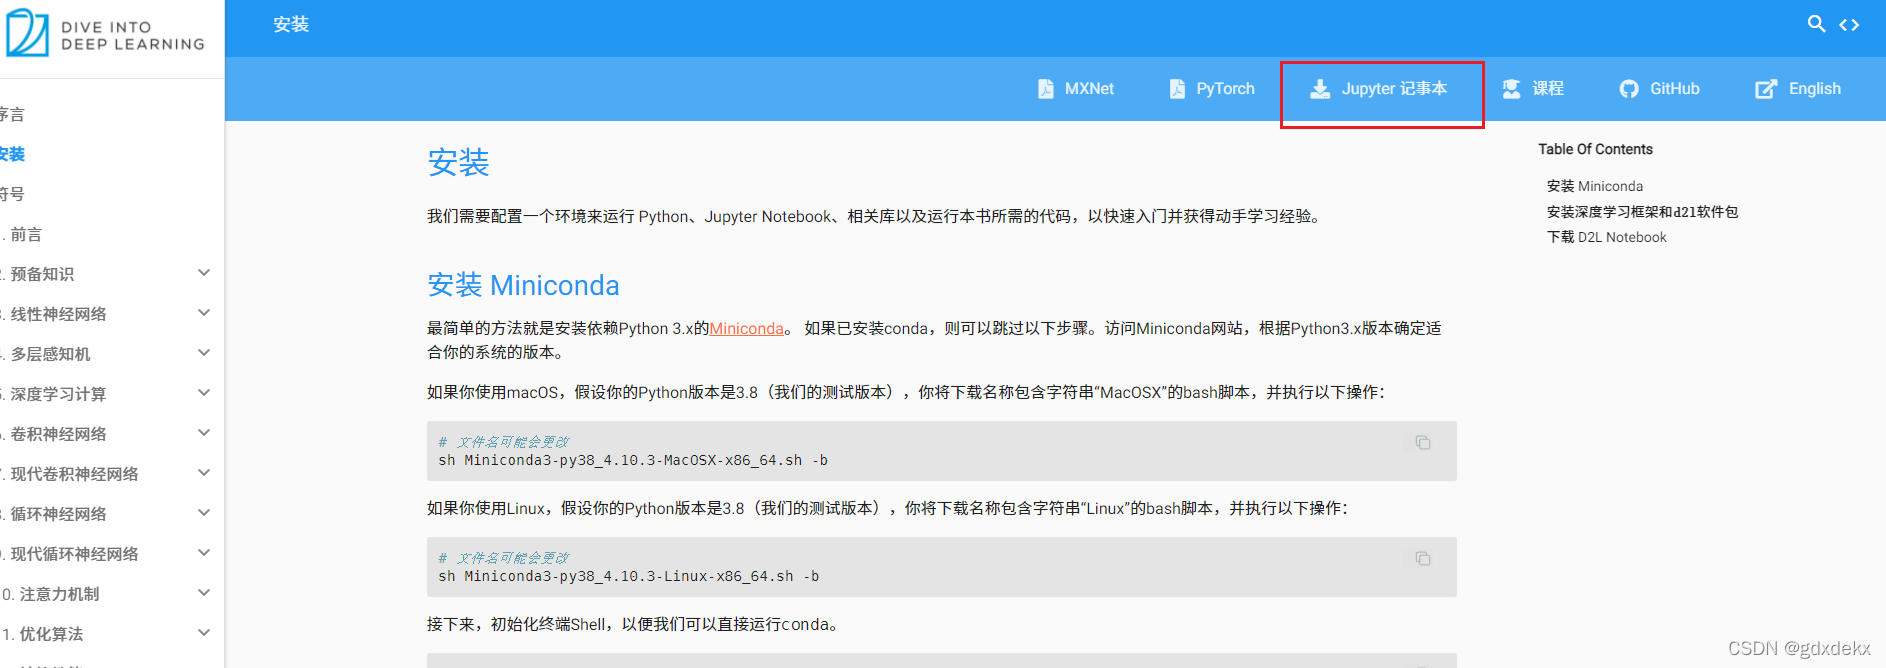This screenshot has width=1886, height=668.
Task: Open 注意力机制 chapter link
Action: coord(50,594)
